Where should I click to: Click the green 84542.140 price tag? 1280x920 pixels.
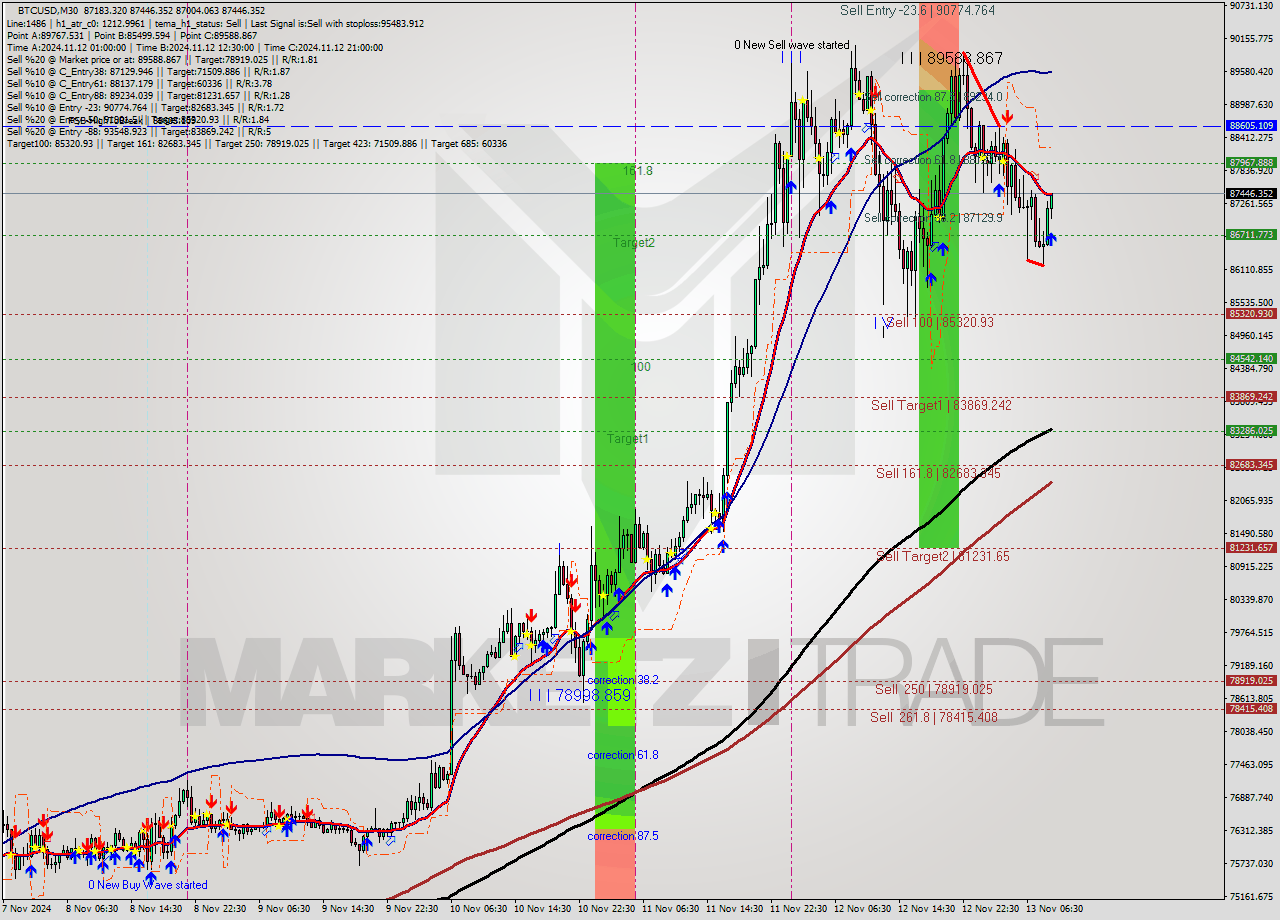1251,358
